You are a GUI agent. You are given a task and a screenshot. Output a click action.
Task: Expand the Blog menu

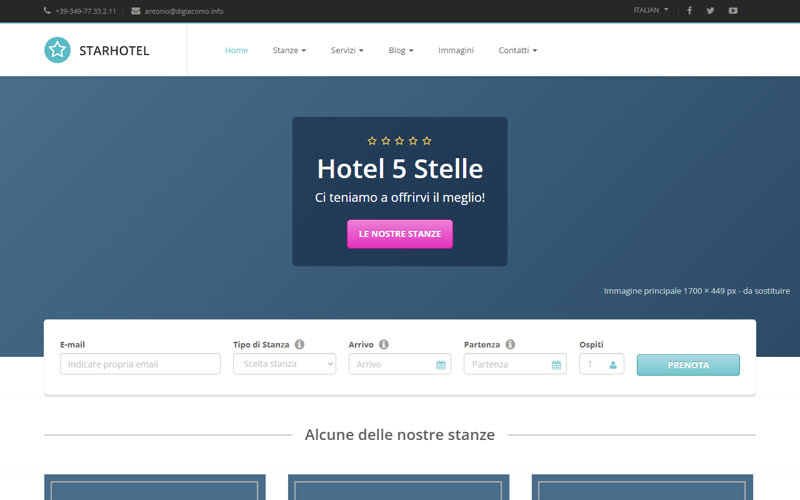tap(401, 50)
